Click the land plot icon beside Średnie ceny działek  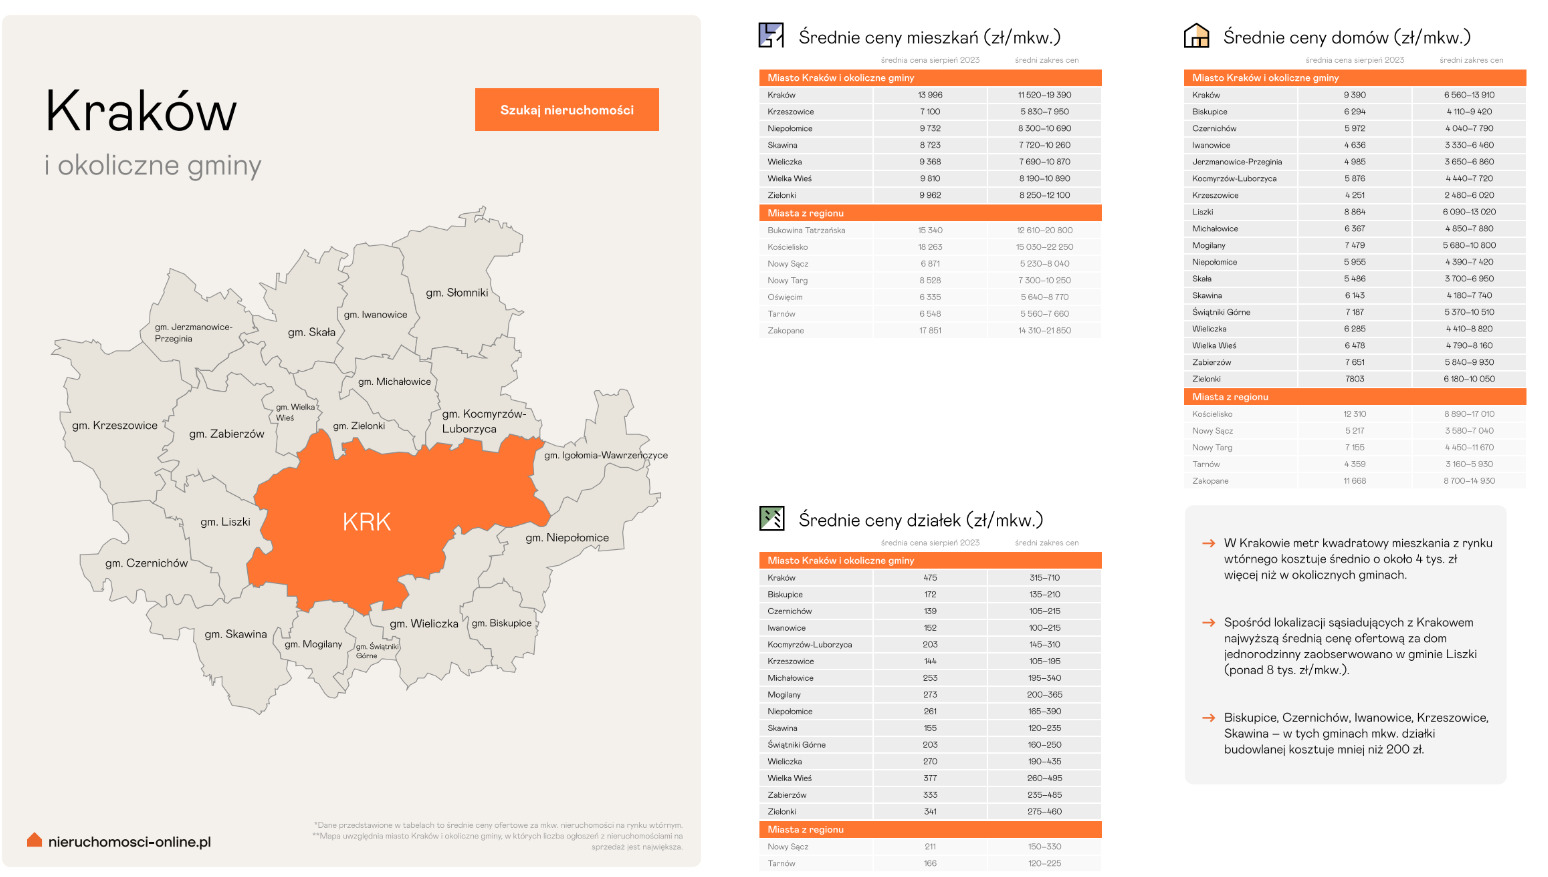click(771, 518)
